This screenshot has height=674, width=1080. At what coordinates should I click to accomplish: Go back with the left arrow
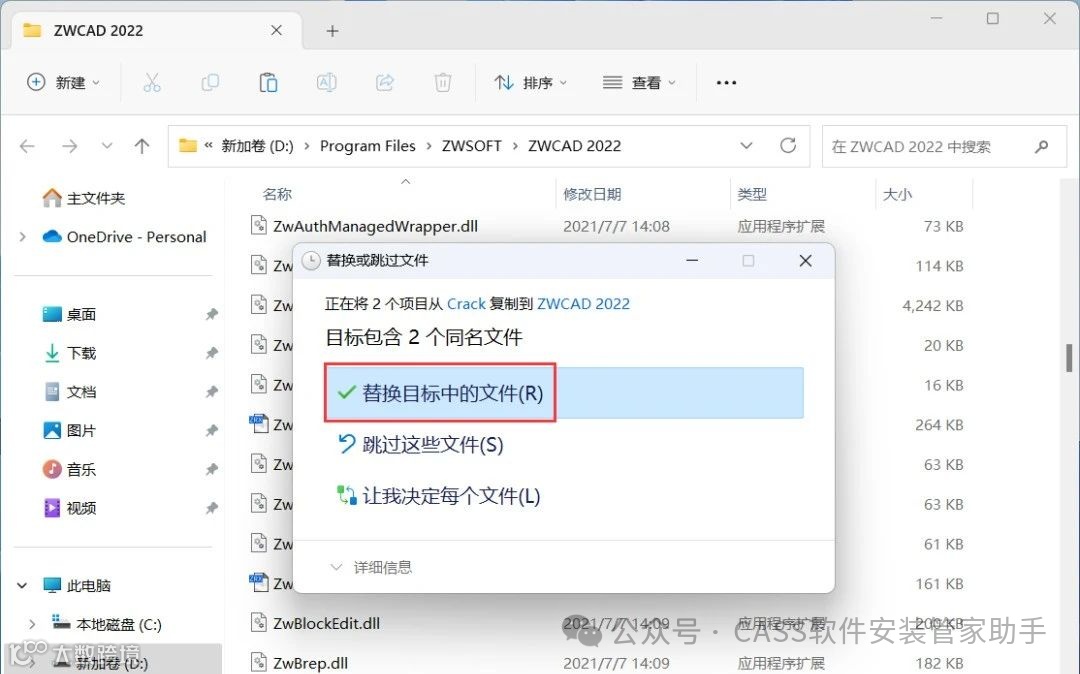coord(28,146)
